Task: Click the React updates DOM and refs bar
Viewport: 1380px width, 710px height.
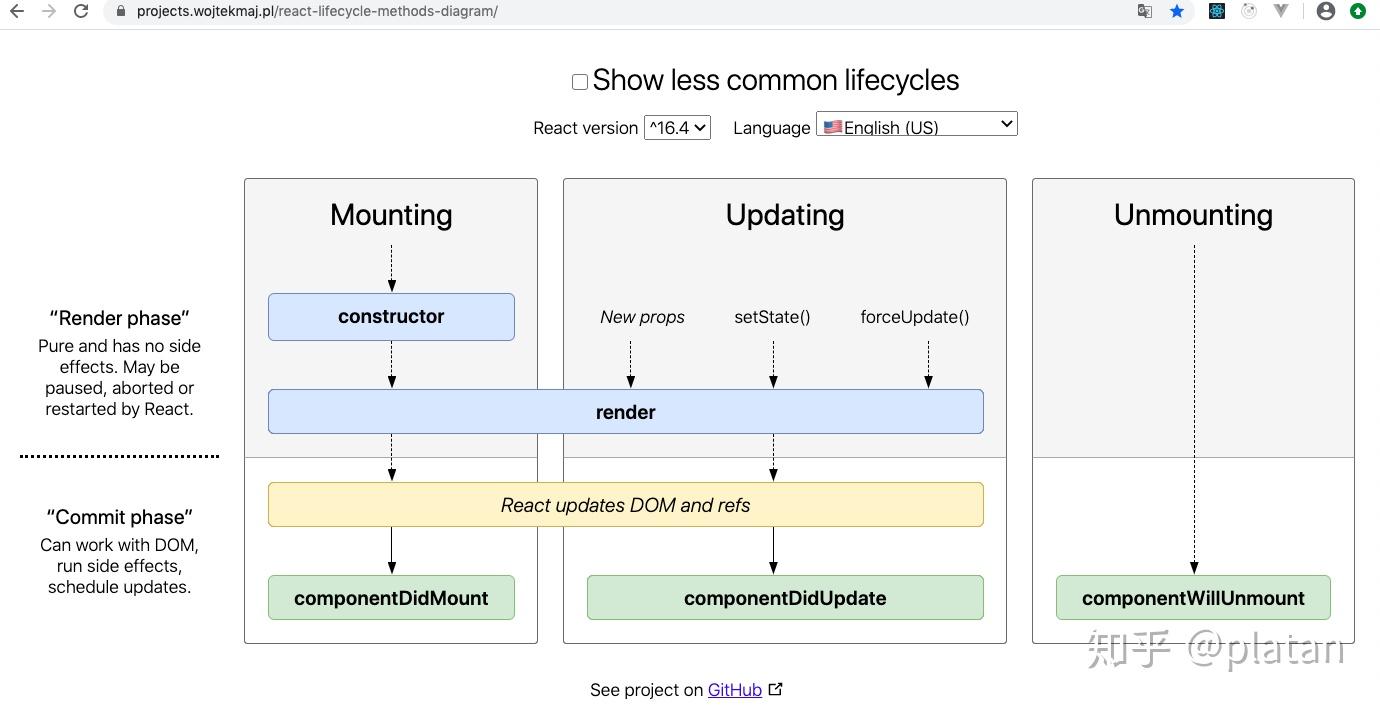Action: pos(625,505)
